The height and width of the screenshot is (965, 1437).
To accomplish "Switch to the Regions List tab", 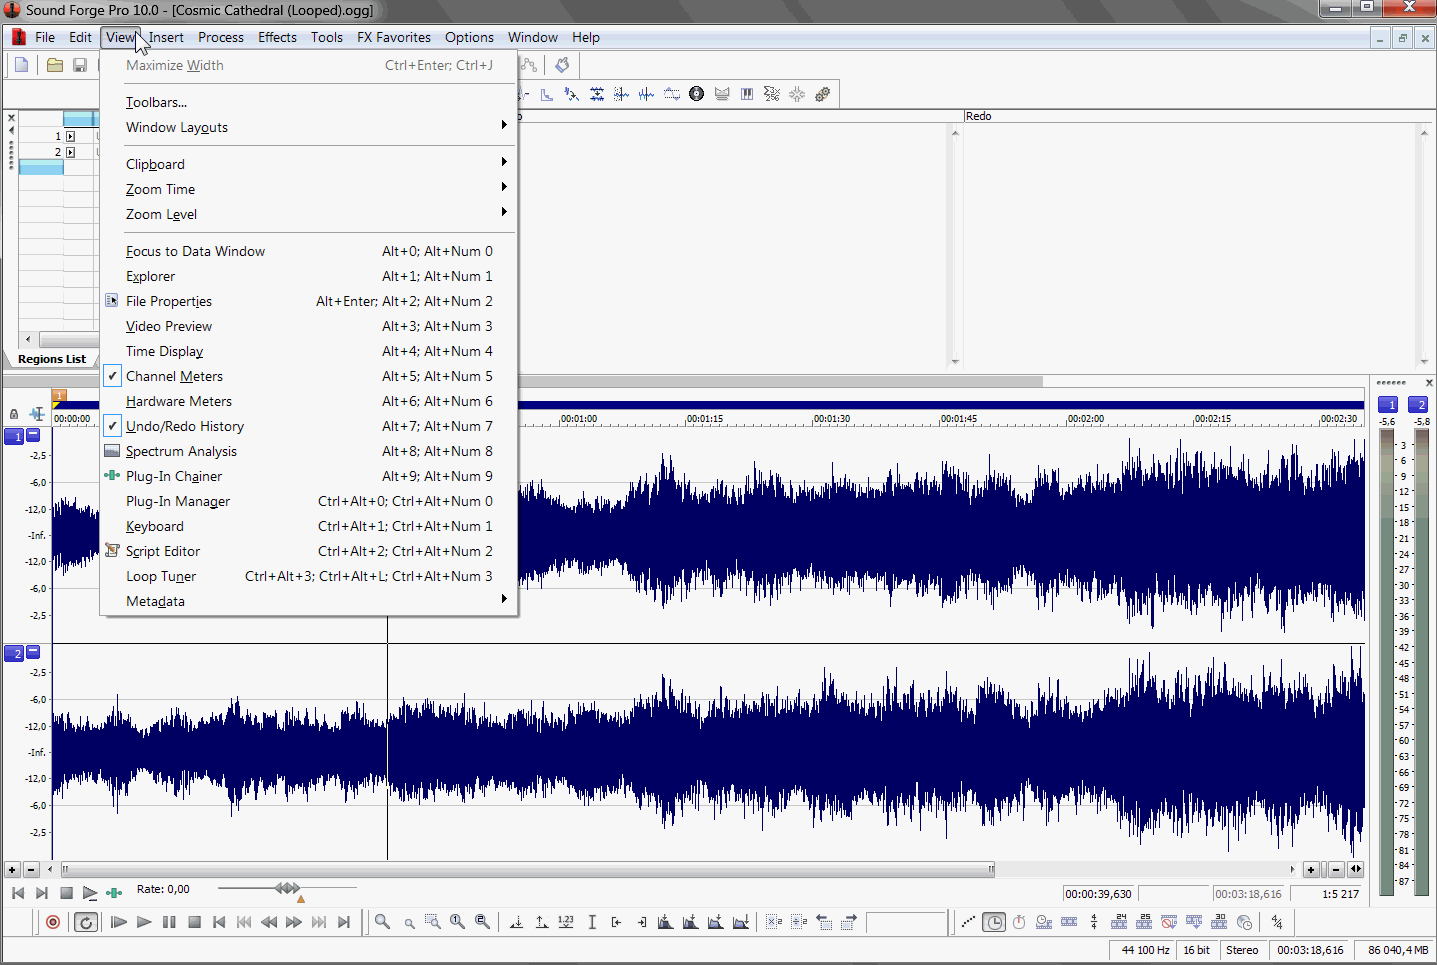I will [52, 359].
